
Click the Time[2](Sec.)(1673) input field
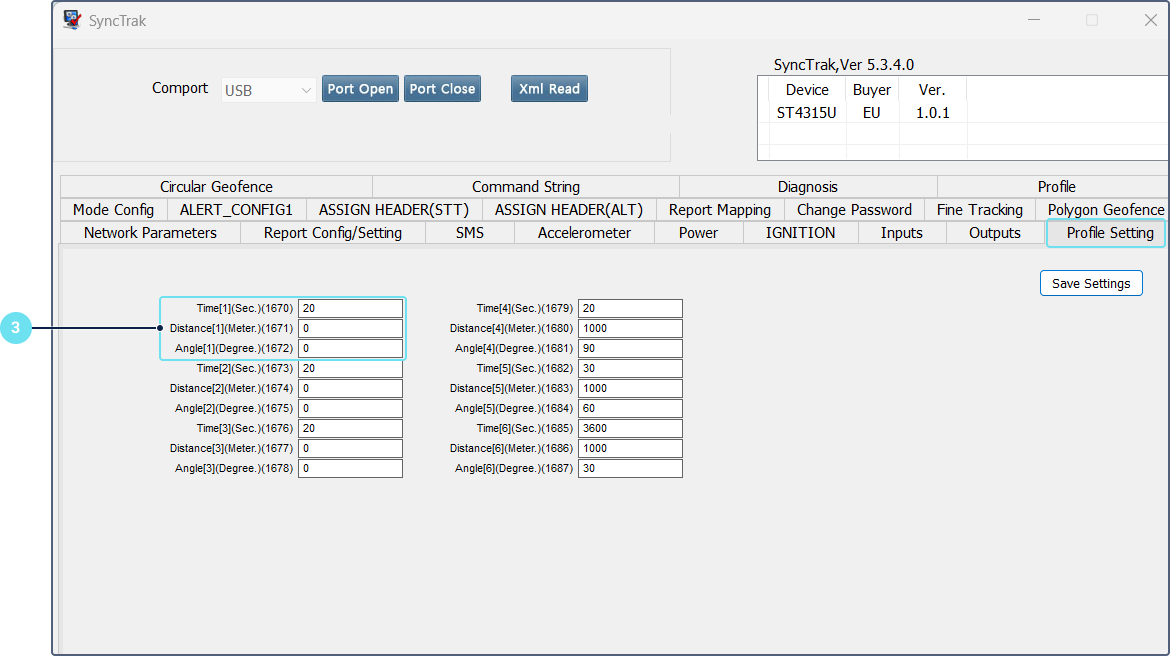point(350,369)
